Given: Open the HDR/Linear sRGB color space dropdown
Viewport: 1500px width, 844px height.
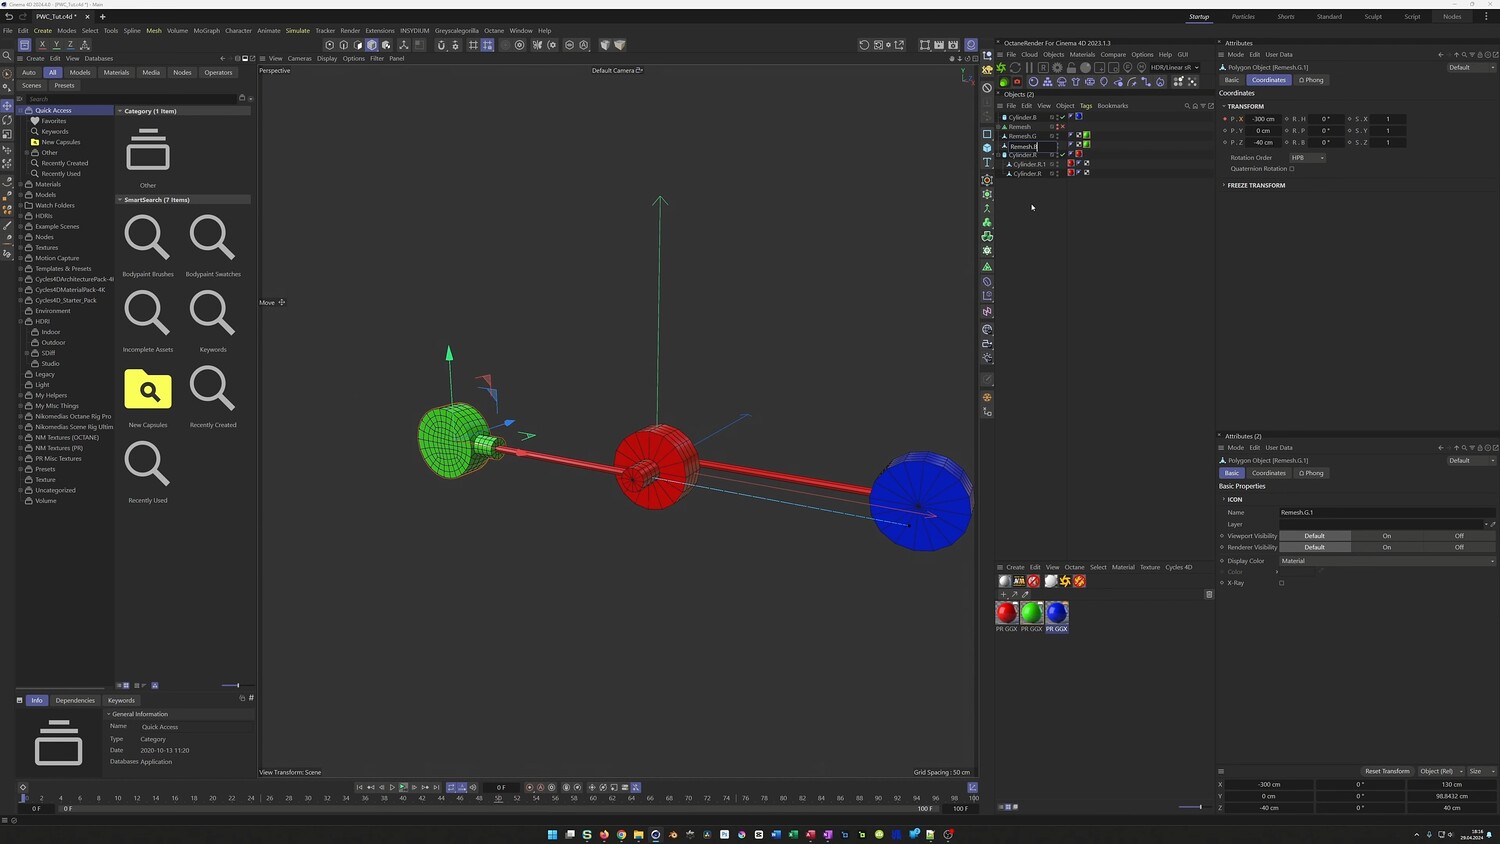Looking at the screenshot, I should coord(1175,68).
